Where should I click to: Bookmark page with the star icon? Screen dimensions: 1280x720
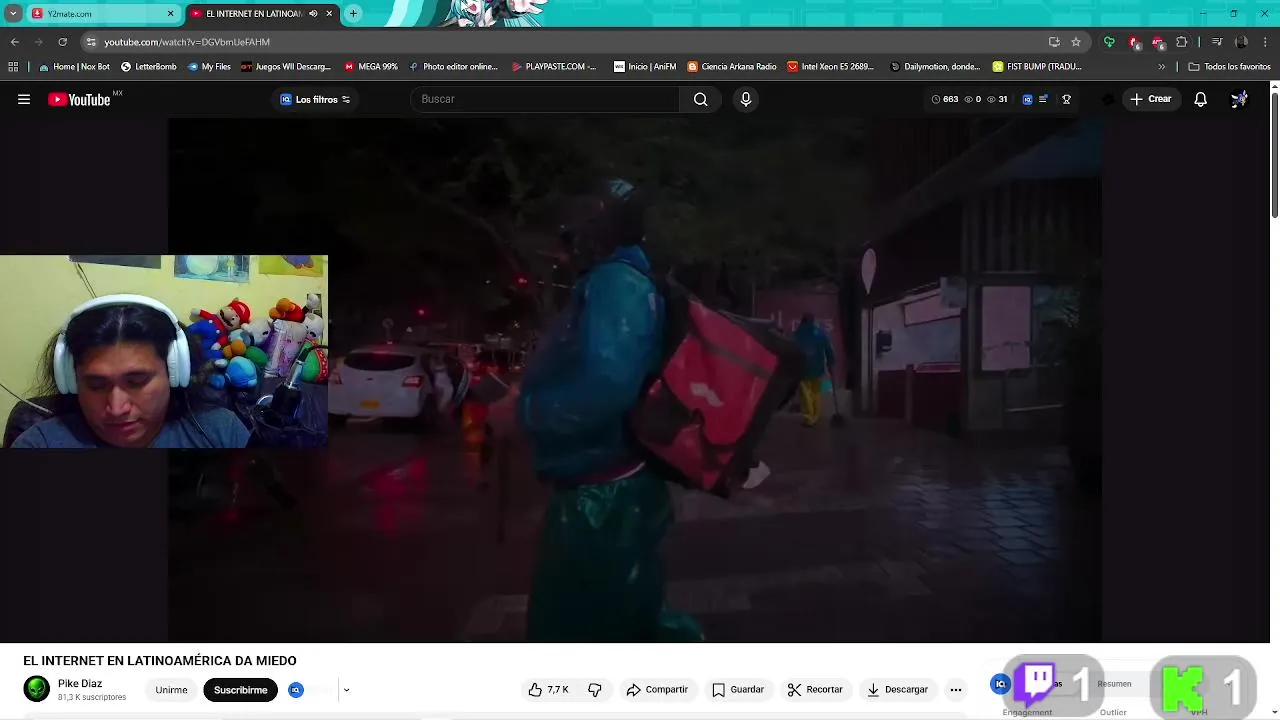[x=1076, y=42]
